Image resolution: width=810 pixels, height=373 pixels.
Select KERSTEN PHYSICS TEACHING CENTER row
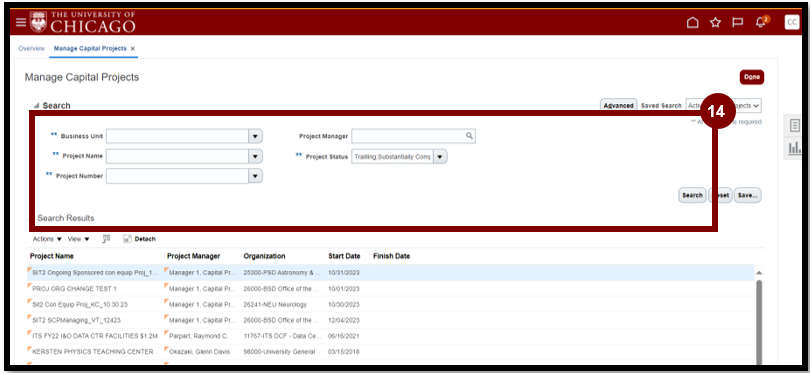tap(390, 352)
